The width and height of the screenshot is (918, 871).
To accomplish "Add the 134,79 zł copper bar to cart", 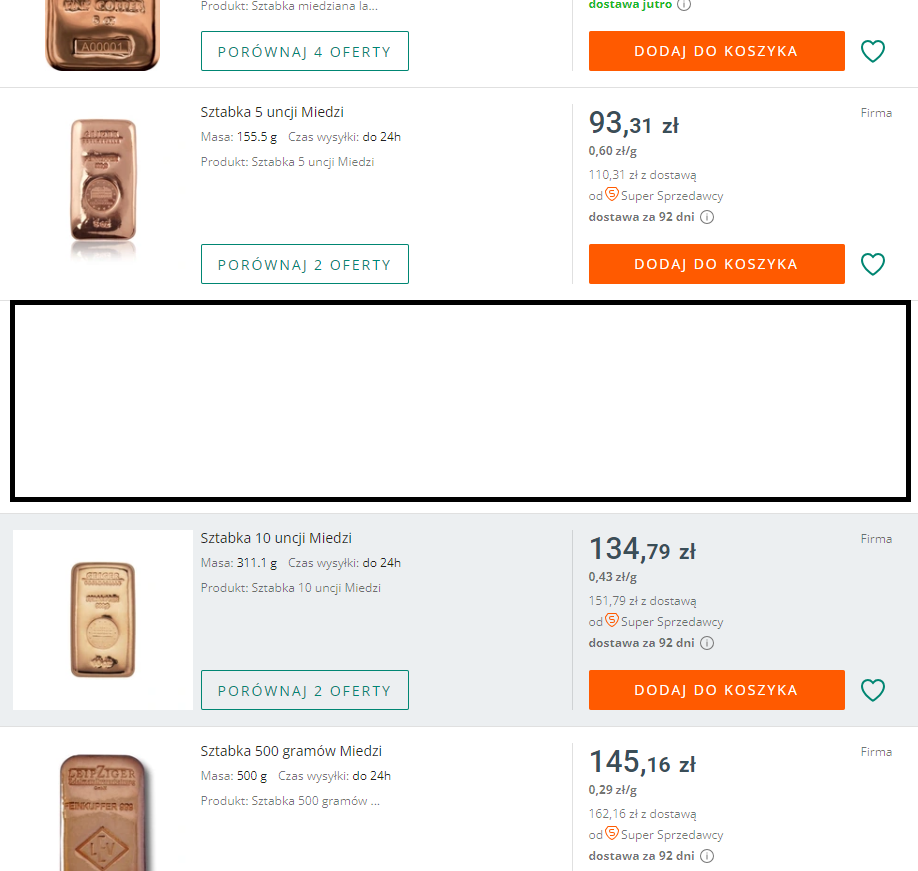I will click(716, 690).
